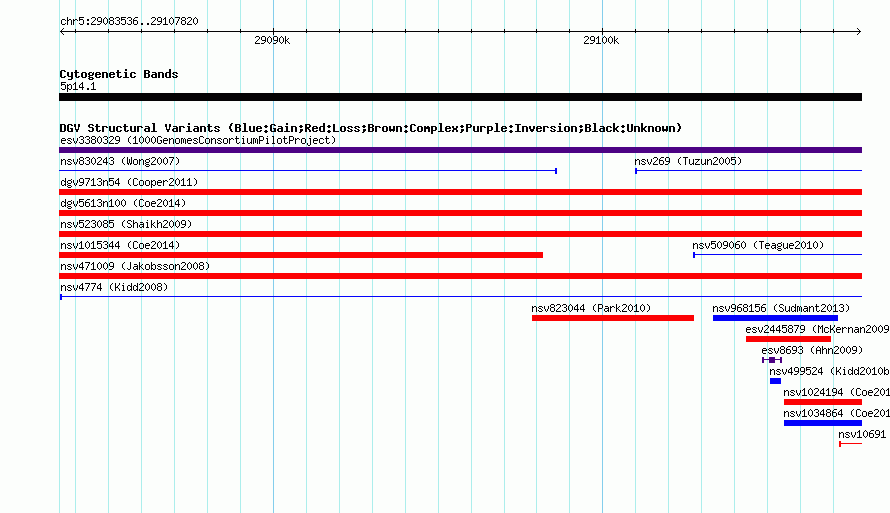Open the esv8693 (Ahn2009) label
Viewport: 890px width, 513px height.
pos(812,350)
